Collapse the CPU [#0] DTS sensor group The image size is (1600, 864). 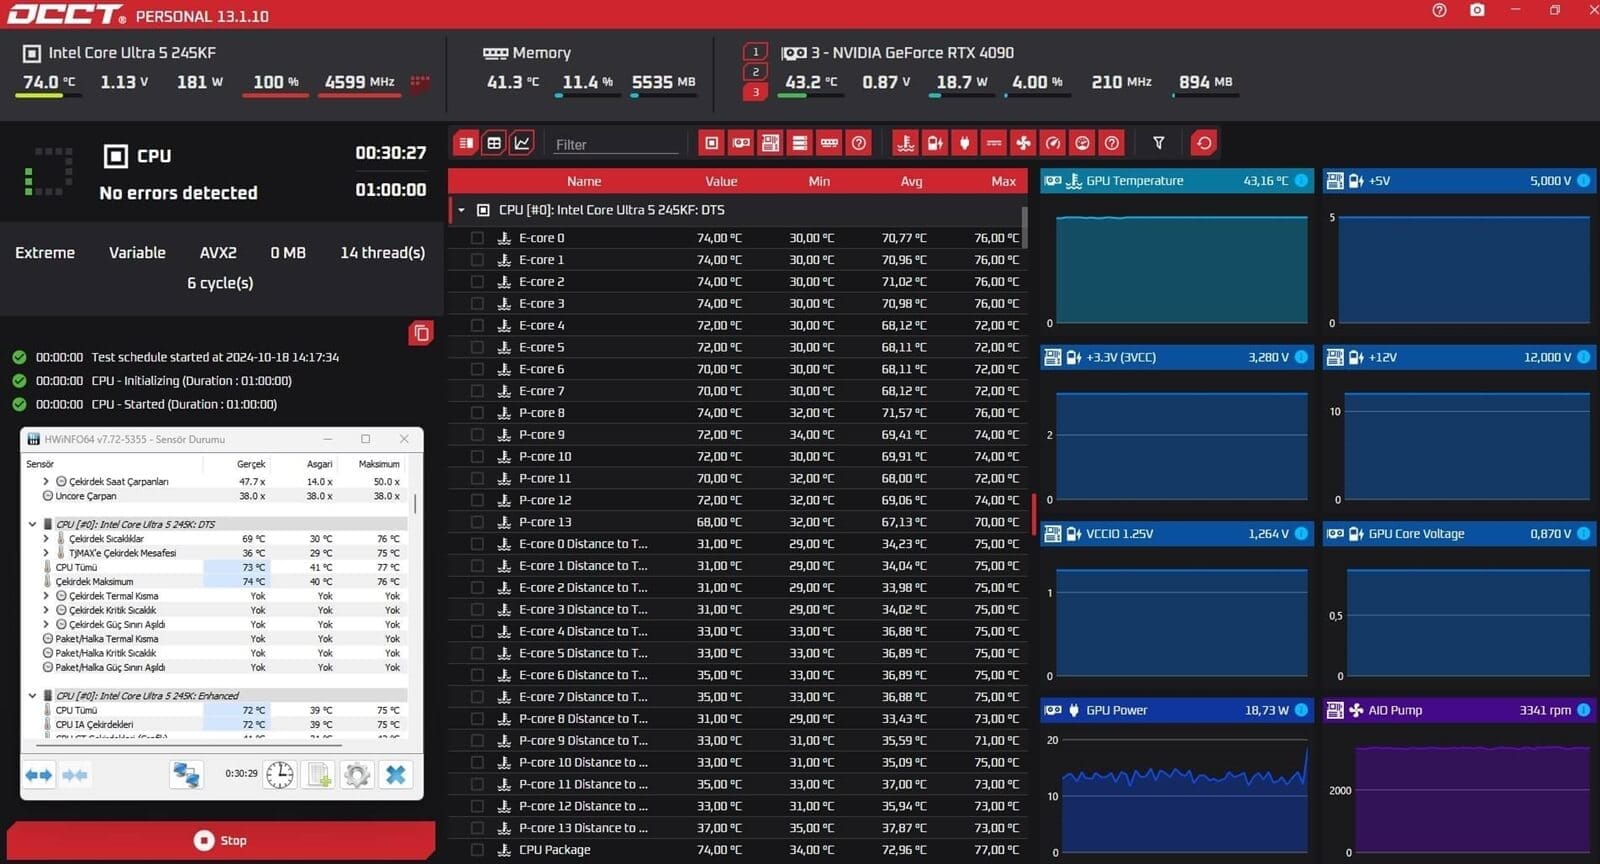(461, 210)
